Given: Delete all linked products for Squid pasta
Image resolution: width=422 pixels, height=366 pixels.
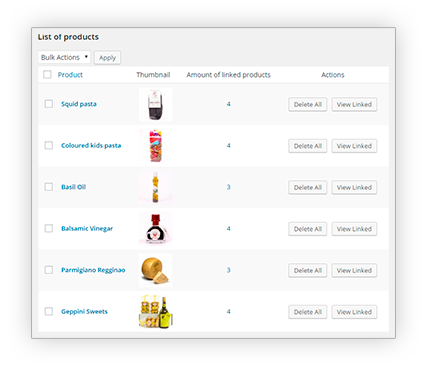Looking at the screenshot, I should pos(308,104).
